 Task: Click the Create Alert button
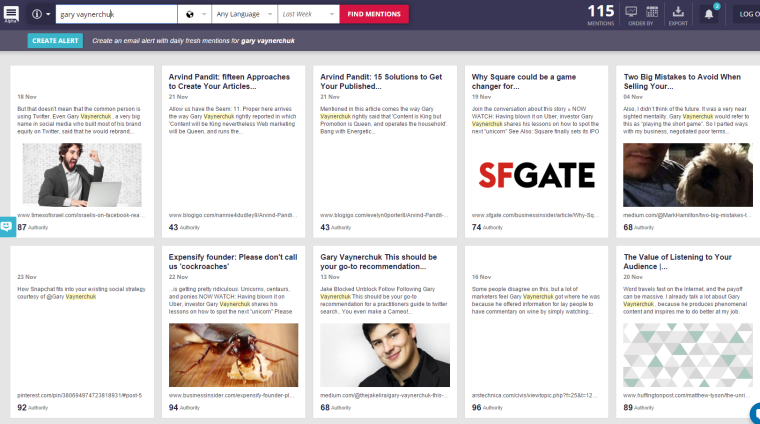click(55, 41)
